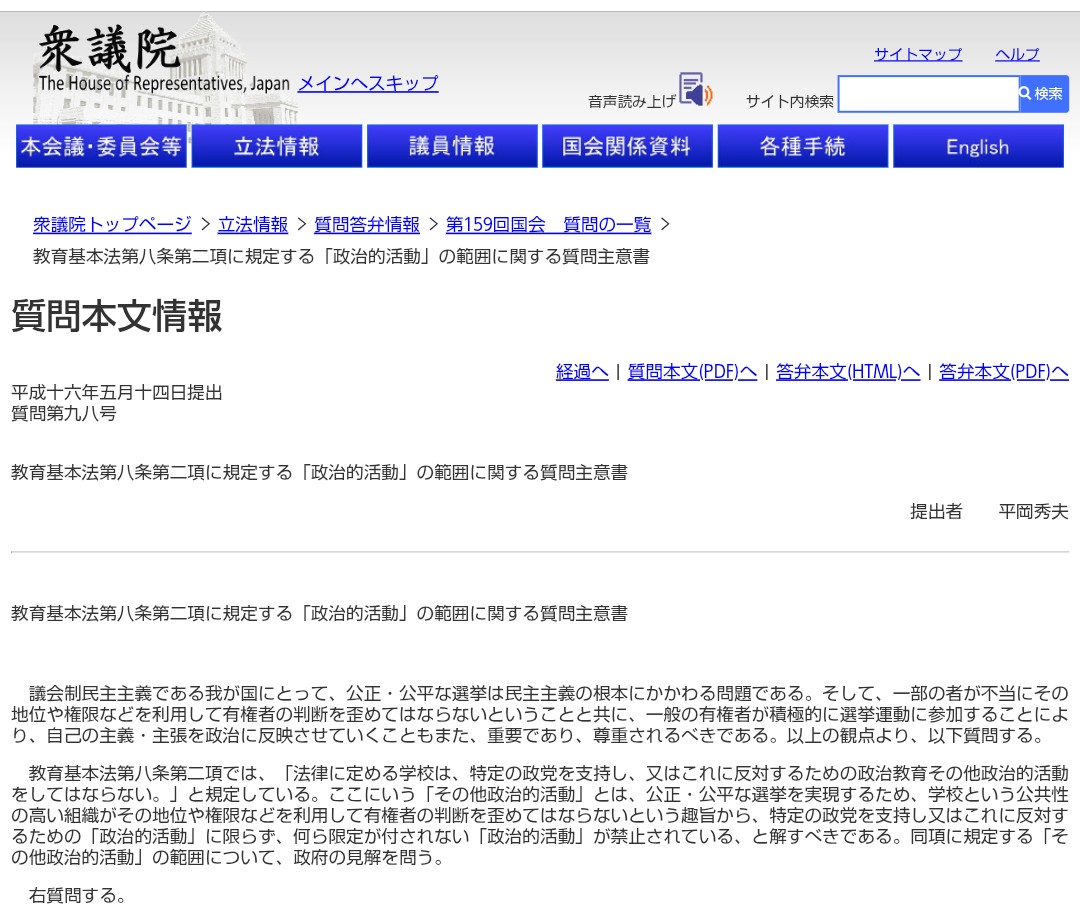Open the 質問本文(PDF)へ link

(692, 372)
